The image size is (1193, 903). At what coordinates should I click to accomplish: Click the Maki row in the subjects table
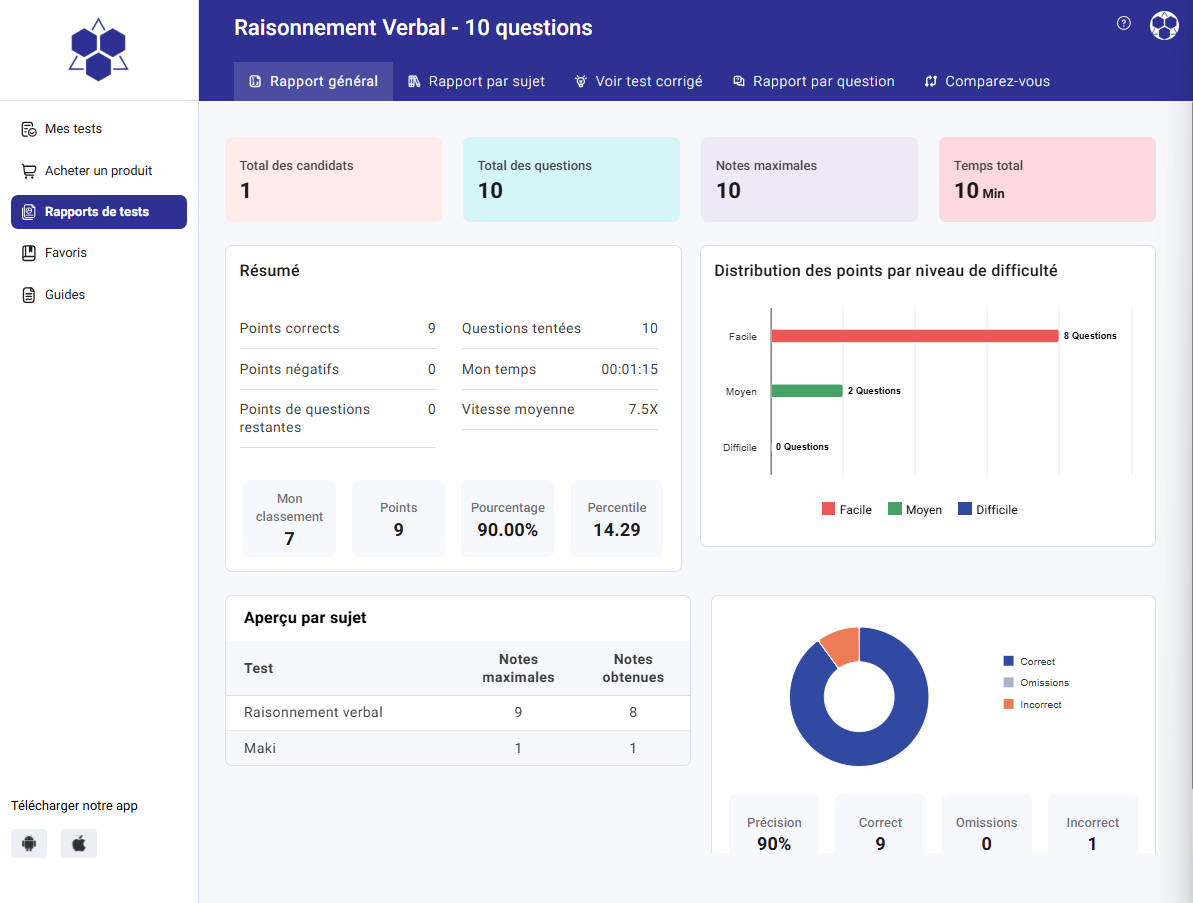[260, 746]
